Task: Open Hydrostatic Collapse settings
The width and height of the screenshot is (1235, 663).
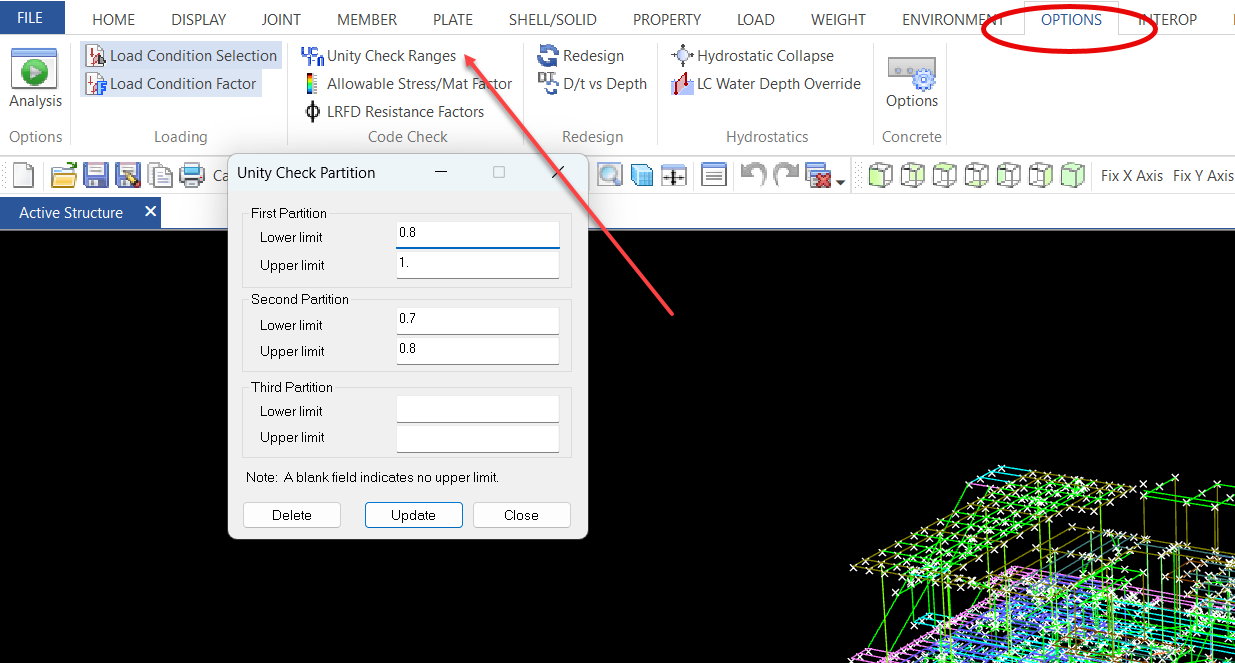Action: click(681, 55)
